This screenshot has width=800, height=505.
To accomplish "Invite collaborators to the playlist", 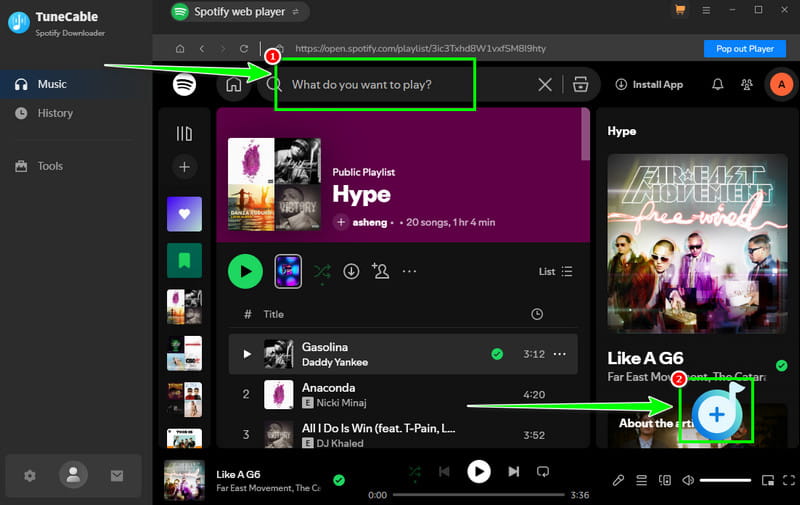I will tap(380, 271).
